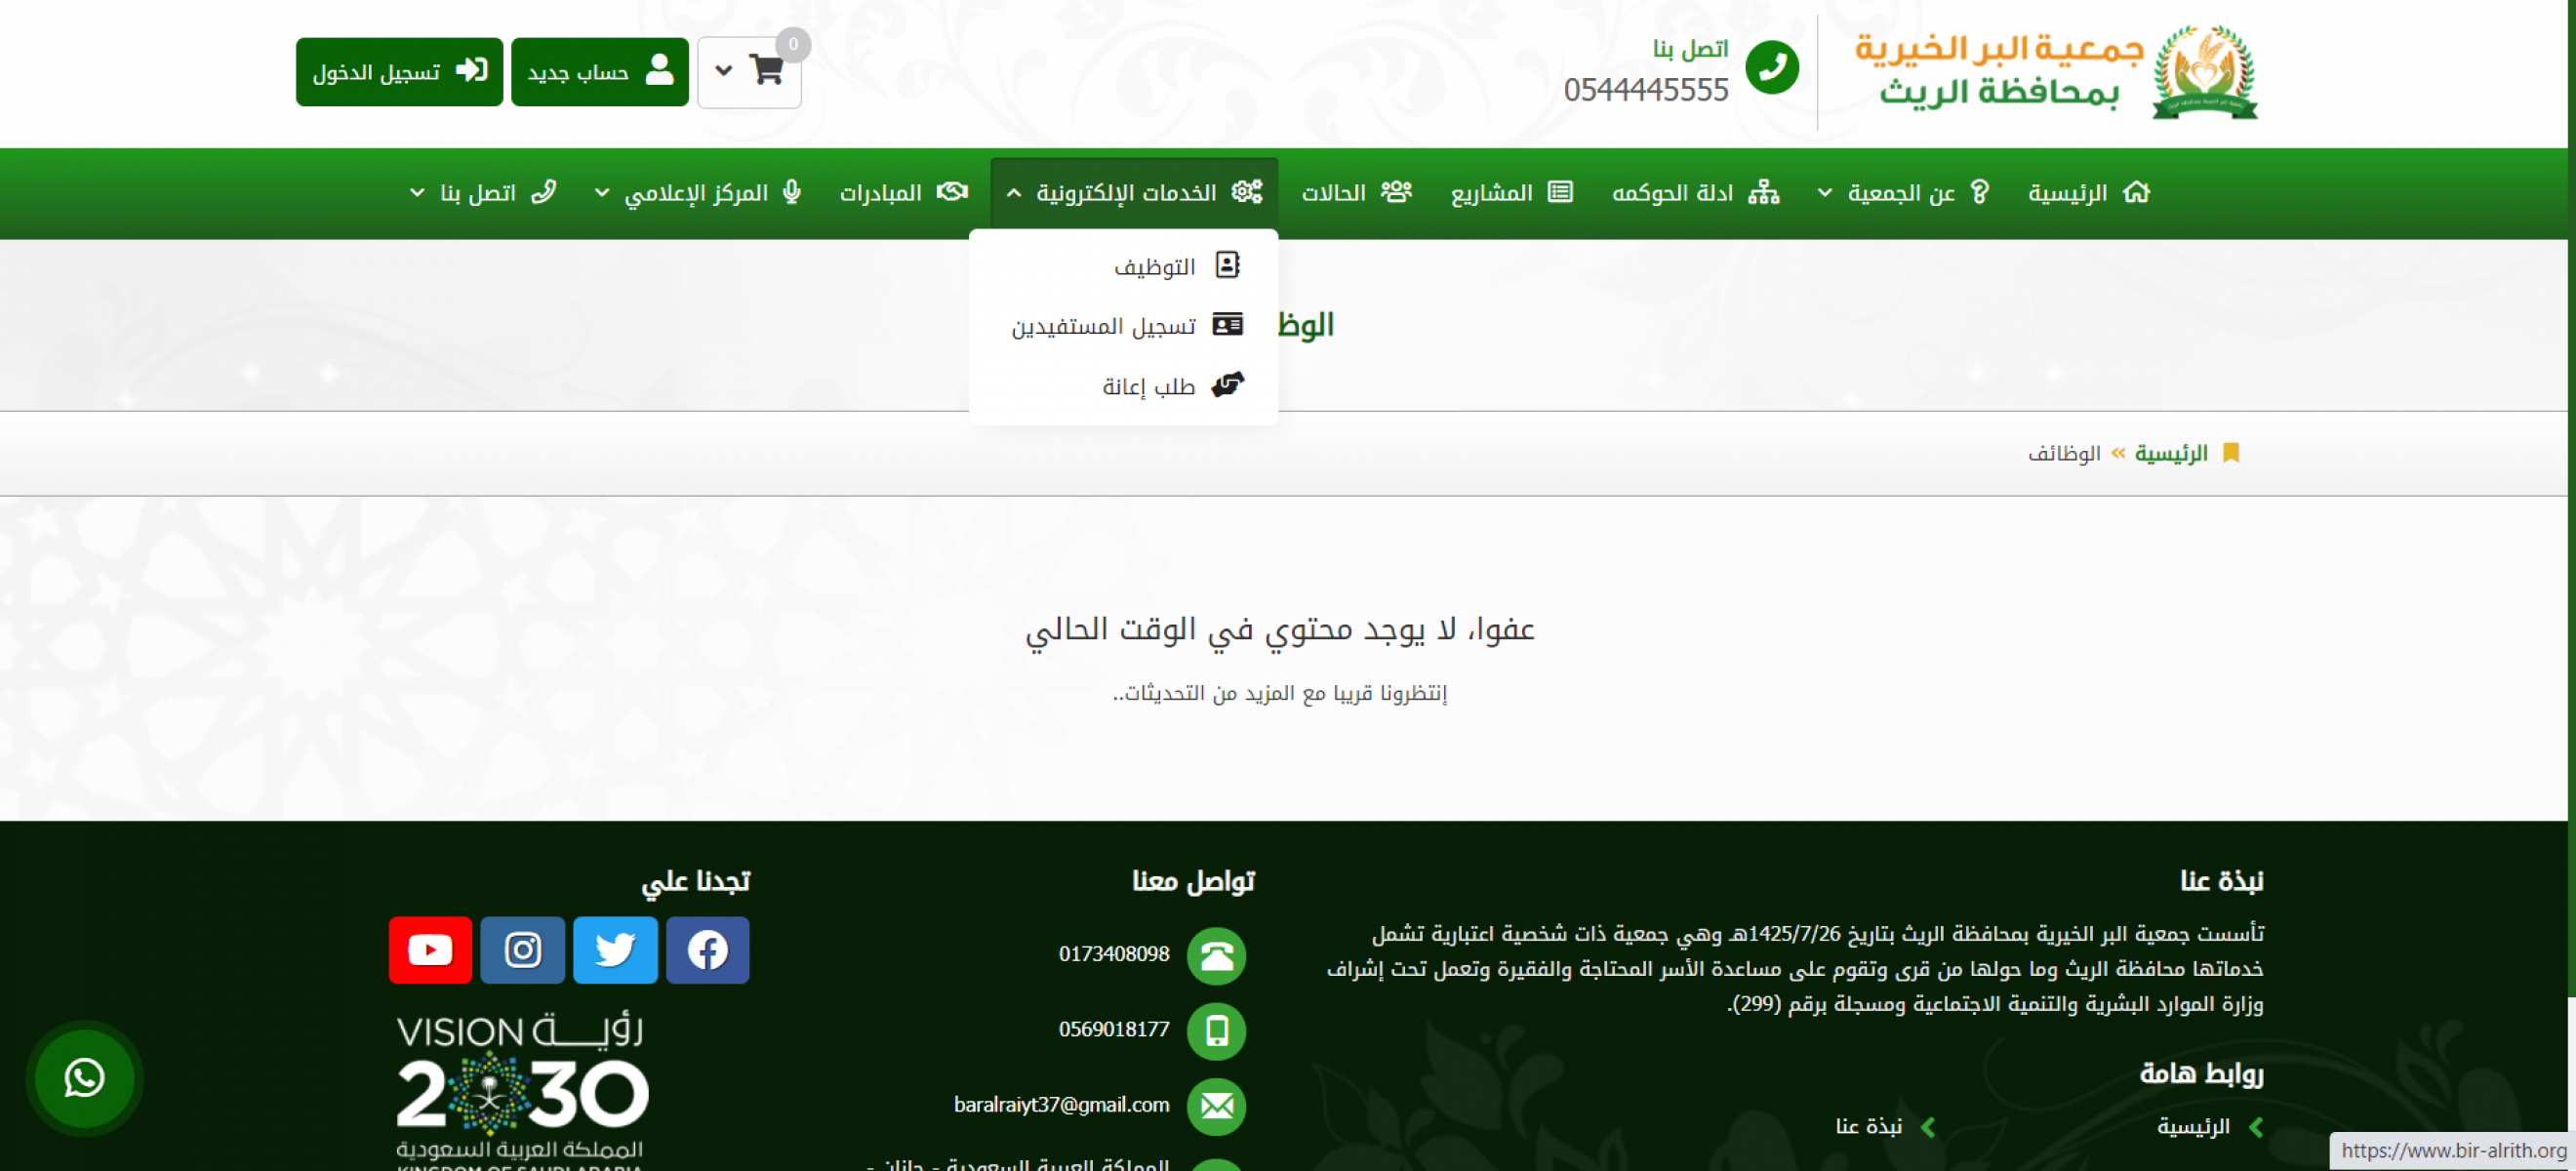2576x1171 pixels.
Task: Click the home icon beside الرئيسية
Action: click(x=2136, y=192)
